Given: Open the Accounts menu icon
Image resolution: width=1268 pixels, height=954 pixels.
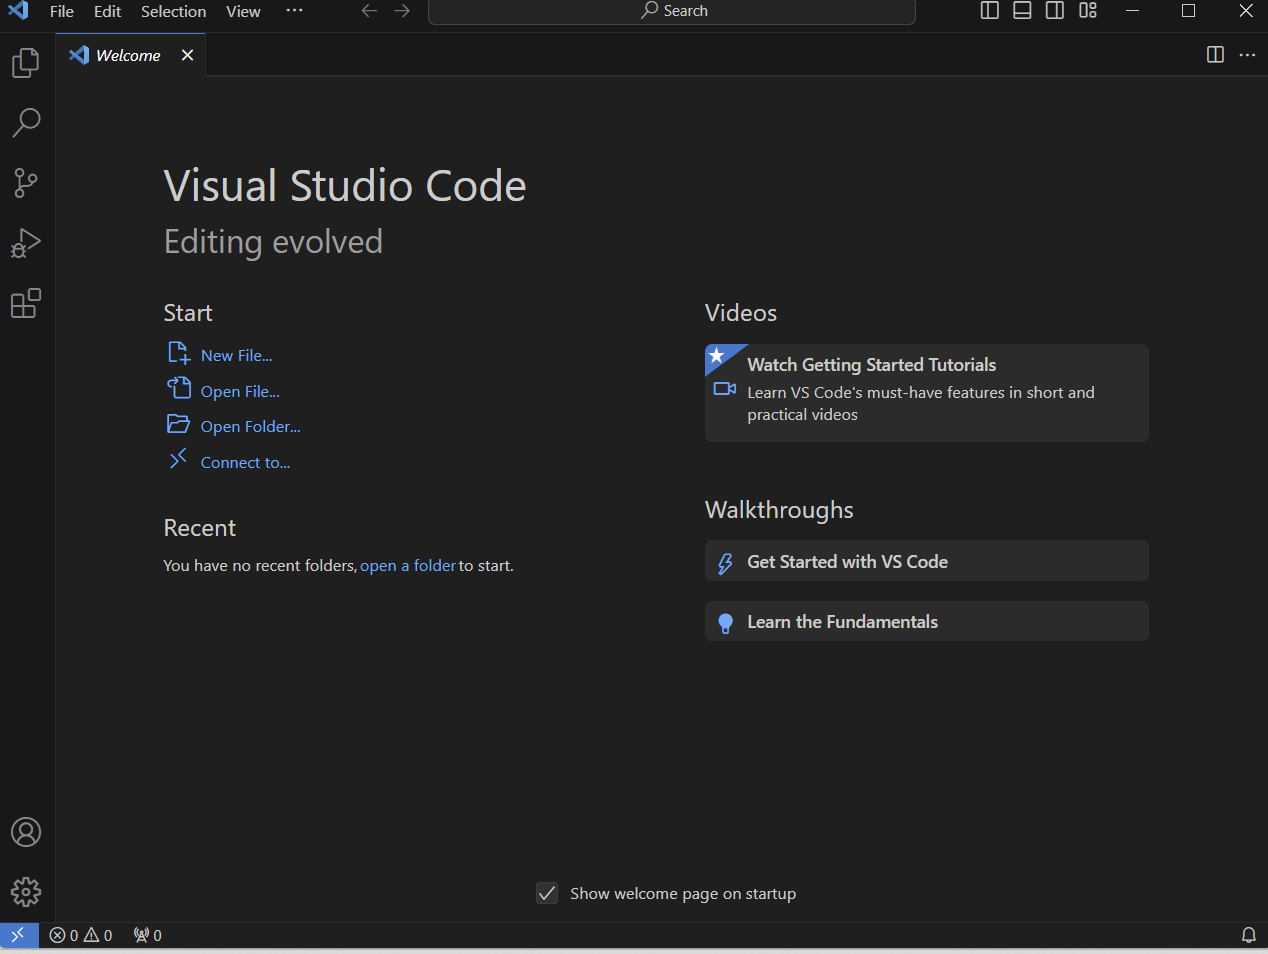Looking at the screenshot, I should coord(26,832).
